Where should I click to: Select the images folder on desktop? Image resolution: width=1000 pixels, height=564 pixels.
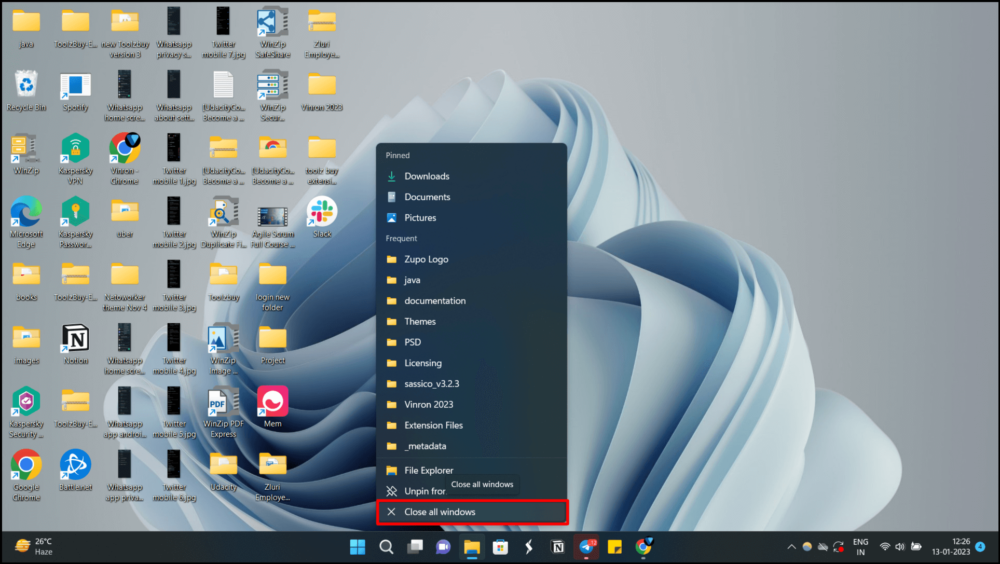point(26,344)
